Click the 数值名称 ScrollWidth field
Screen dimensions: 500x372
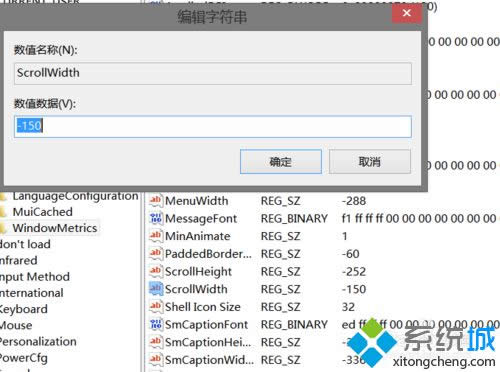pyautogui.click(x=213, y=73)
